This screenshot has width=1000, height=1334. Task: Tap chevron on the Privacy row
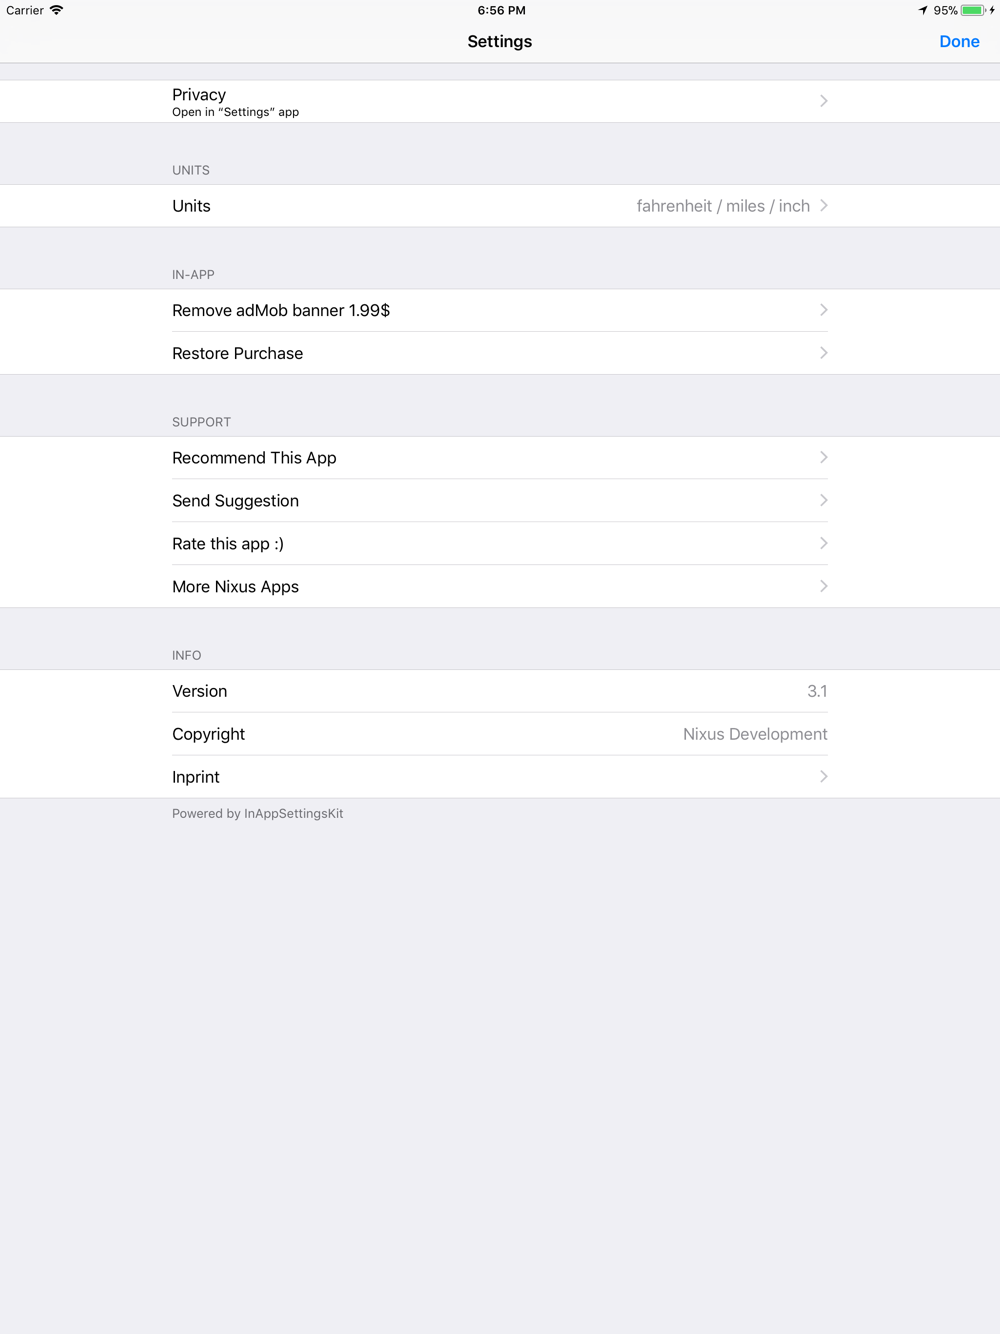tap(824, 101)
